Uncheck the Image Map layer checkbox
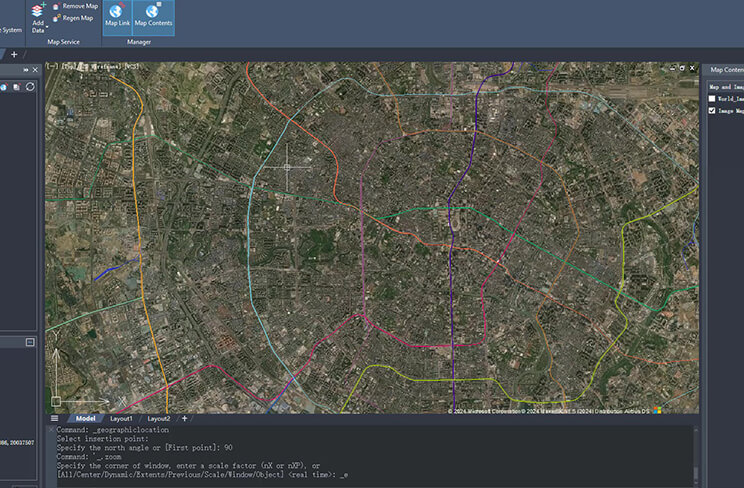 tap(712, 111)
